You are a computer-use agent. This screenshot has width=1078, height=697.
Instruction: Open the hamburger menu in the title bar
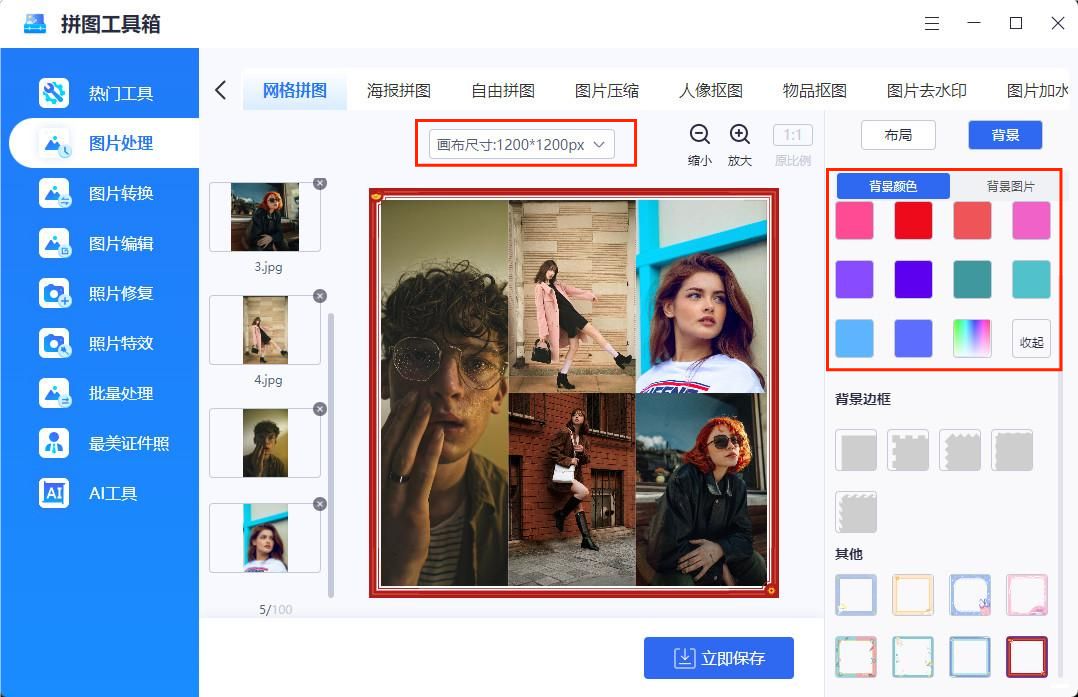[x=932, y=23]
